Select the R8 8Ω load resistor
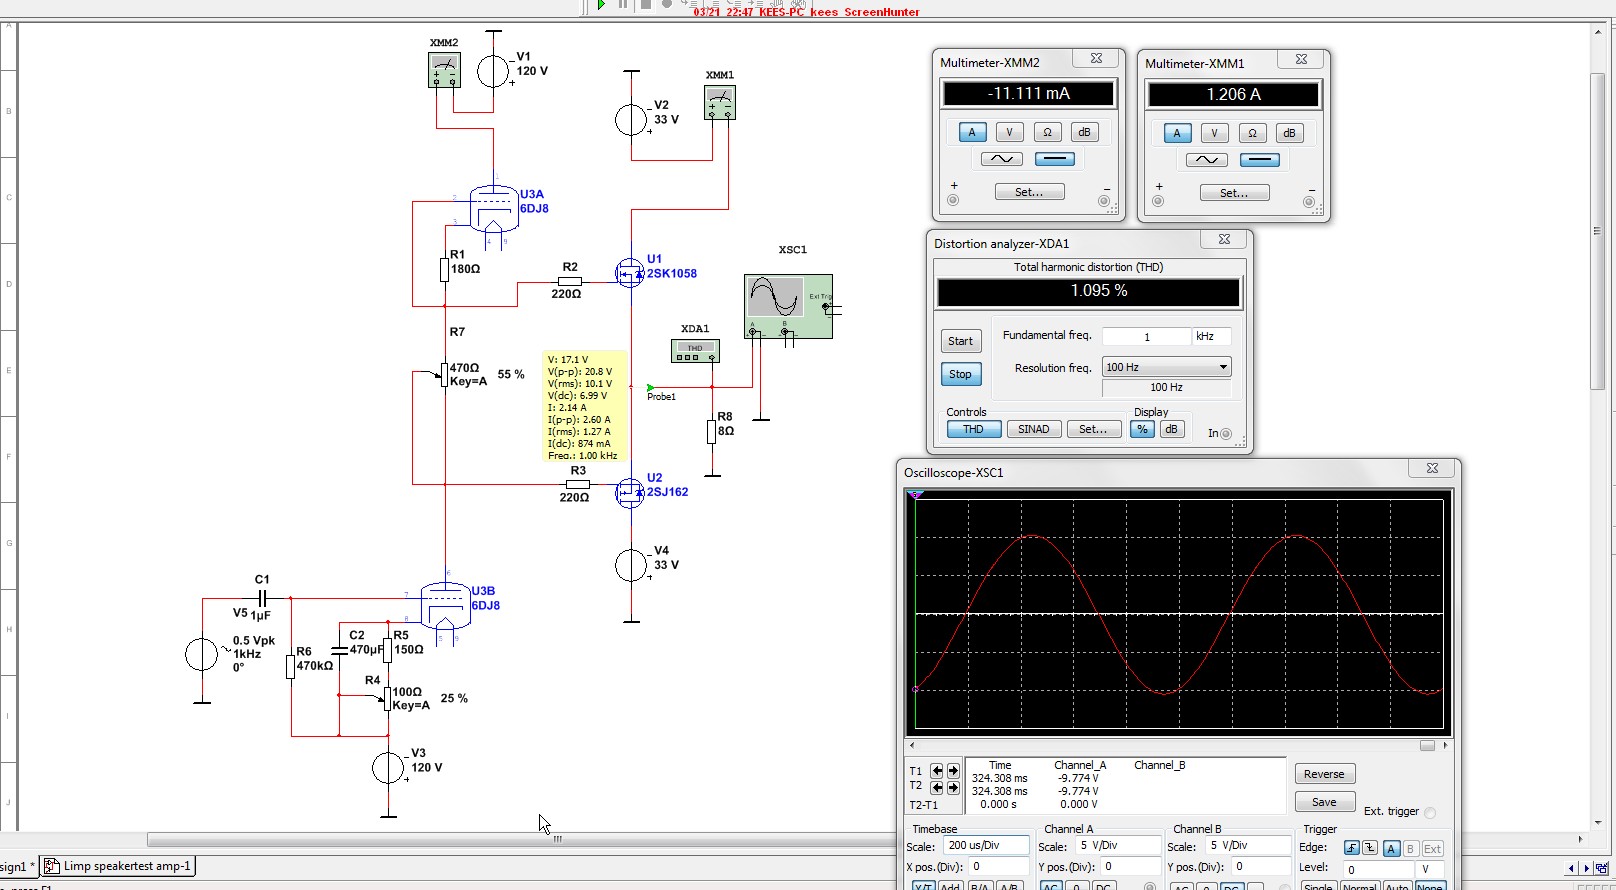This screenshot has height=890, width=1616. pyautogui.click(x=712, y=432)
